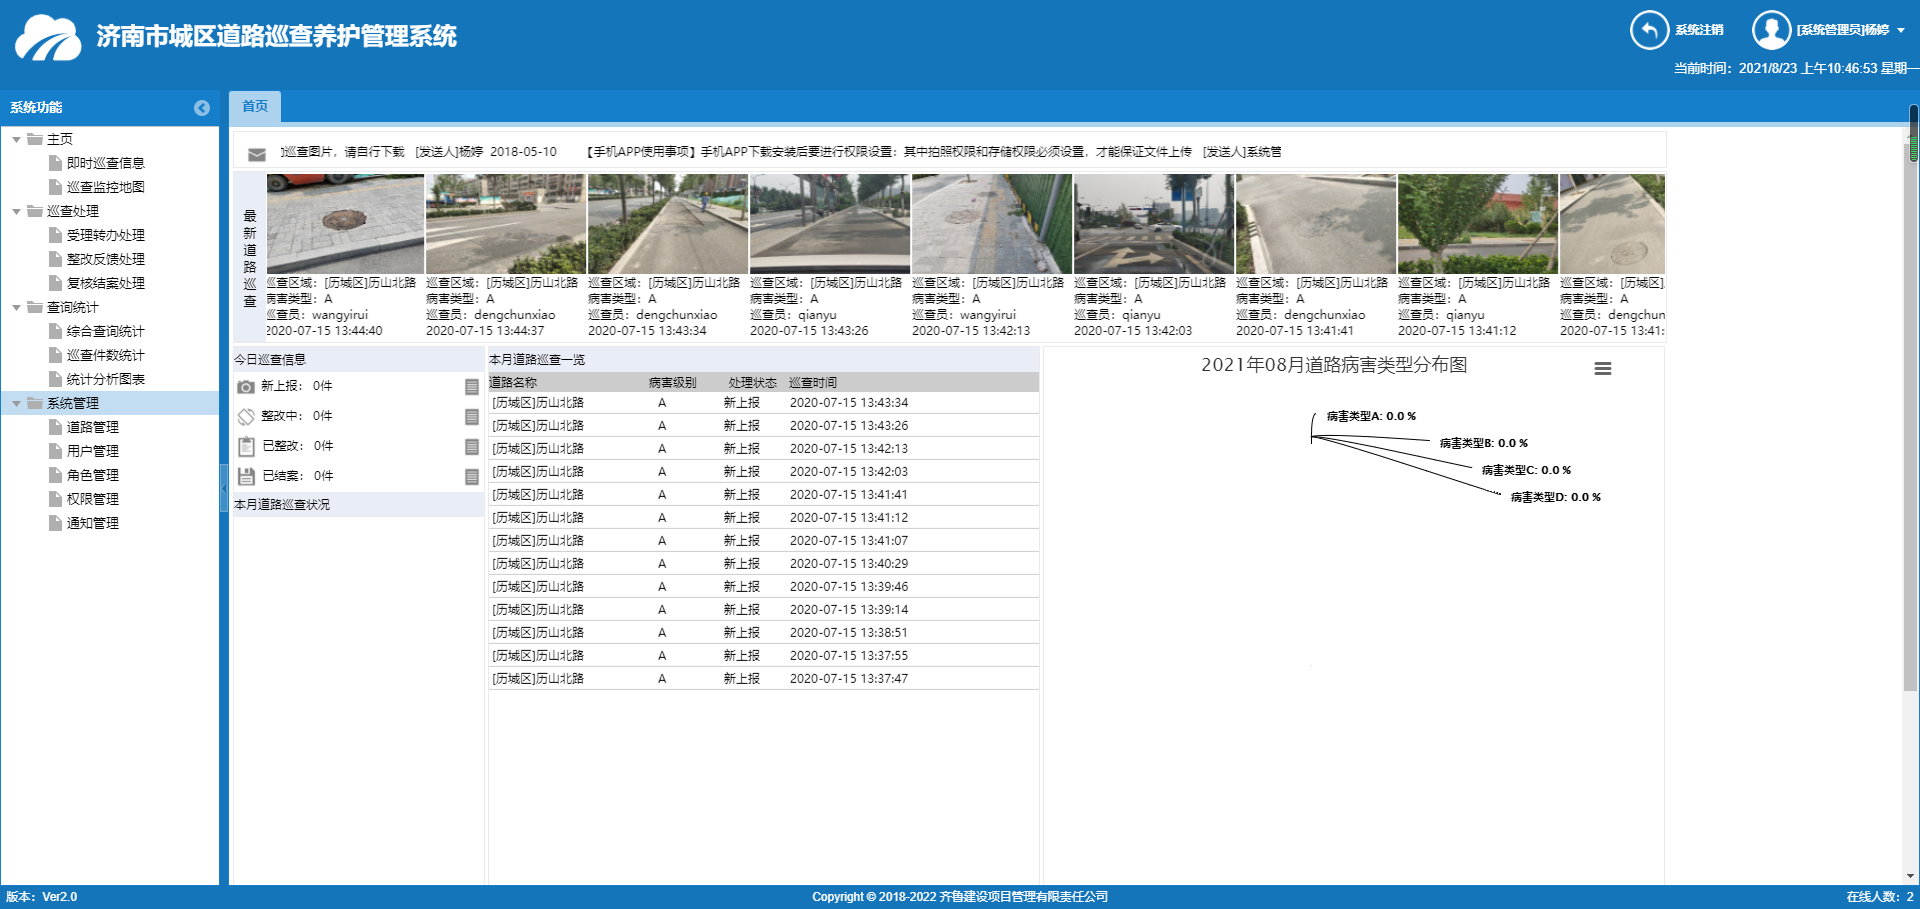Open the chart hamburger menu icon
The image size is (1920, 909).
[1602, 369]
